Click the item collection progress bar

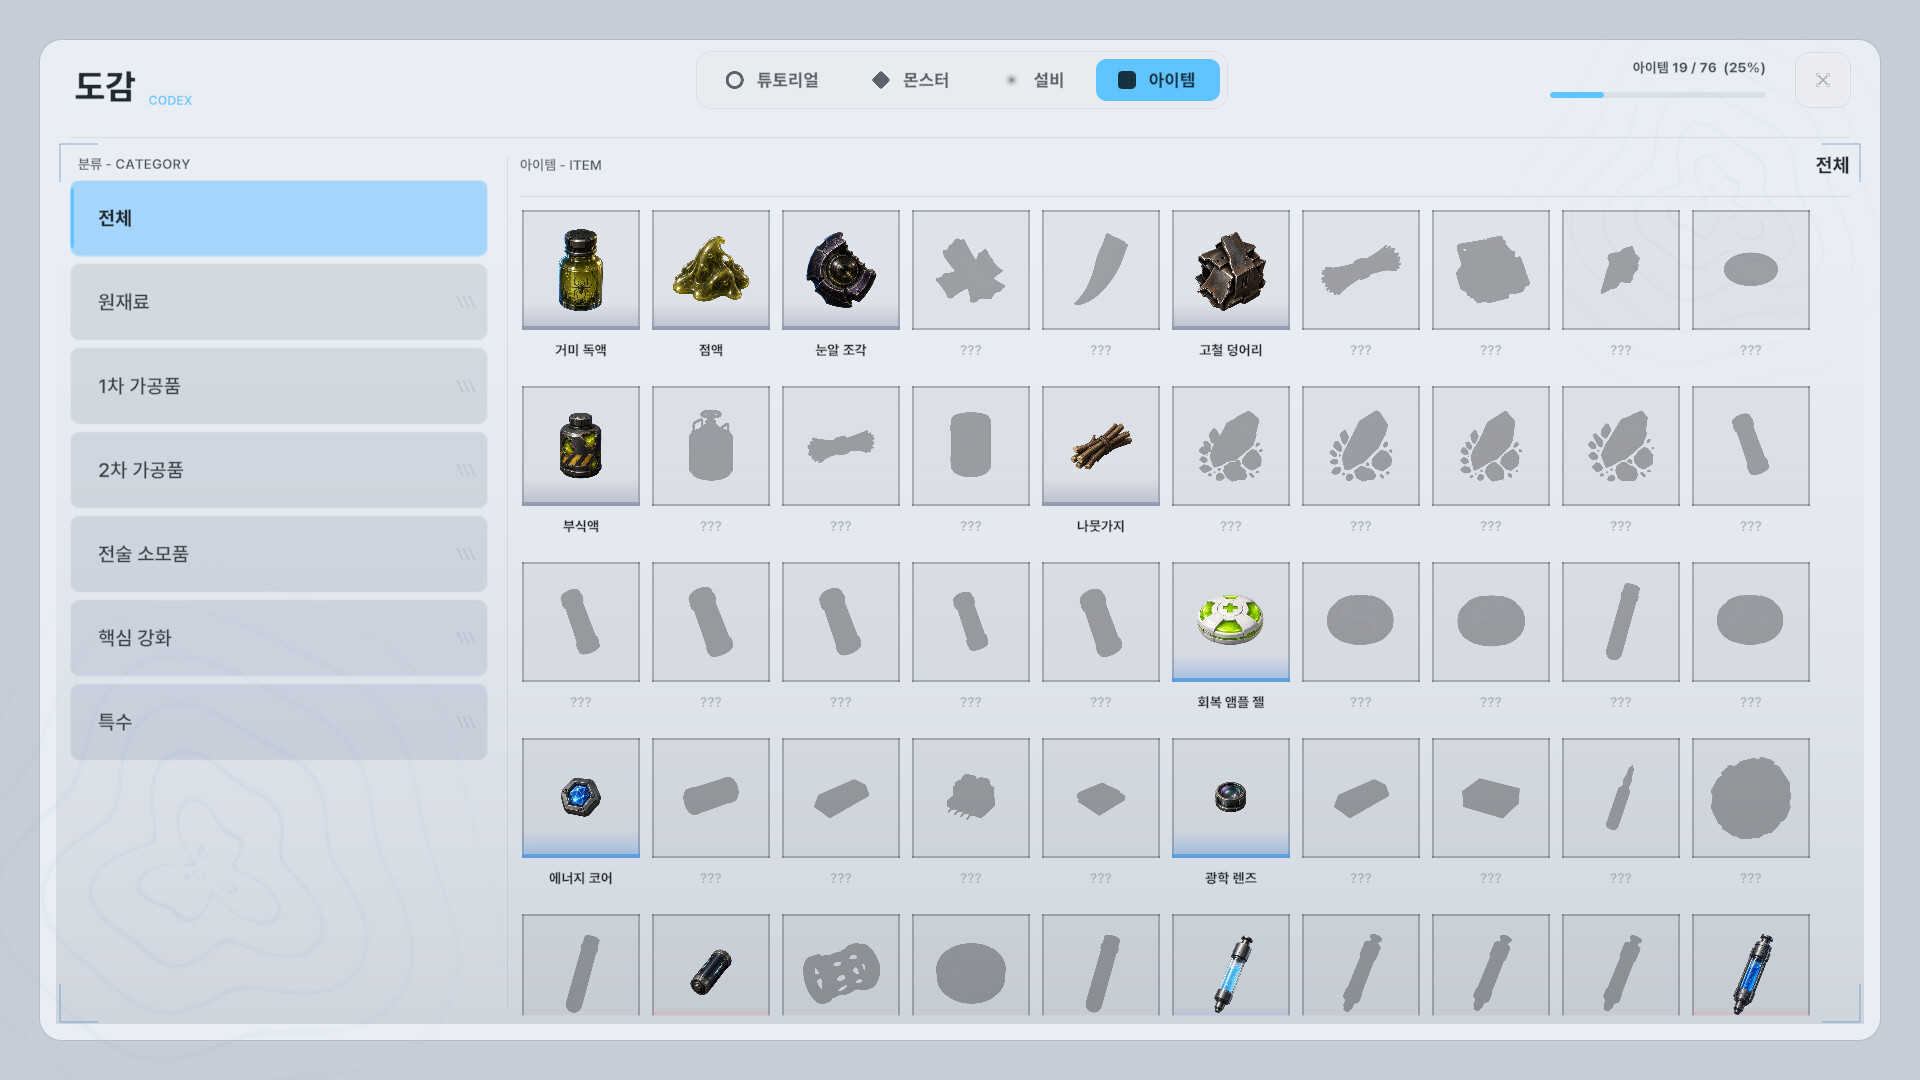tap(1658, 95)
